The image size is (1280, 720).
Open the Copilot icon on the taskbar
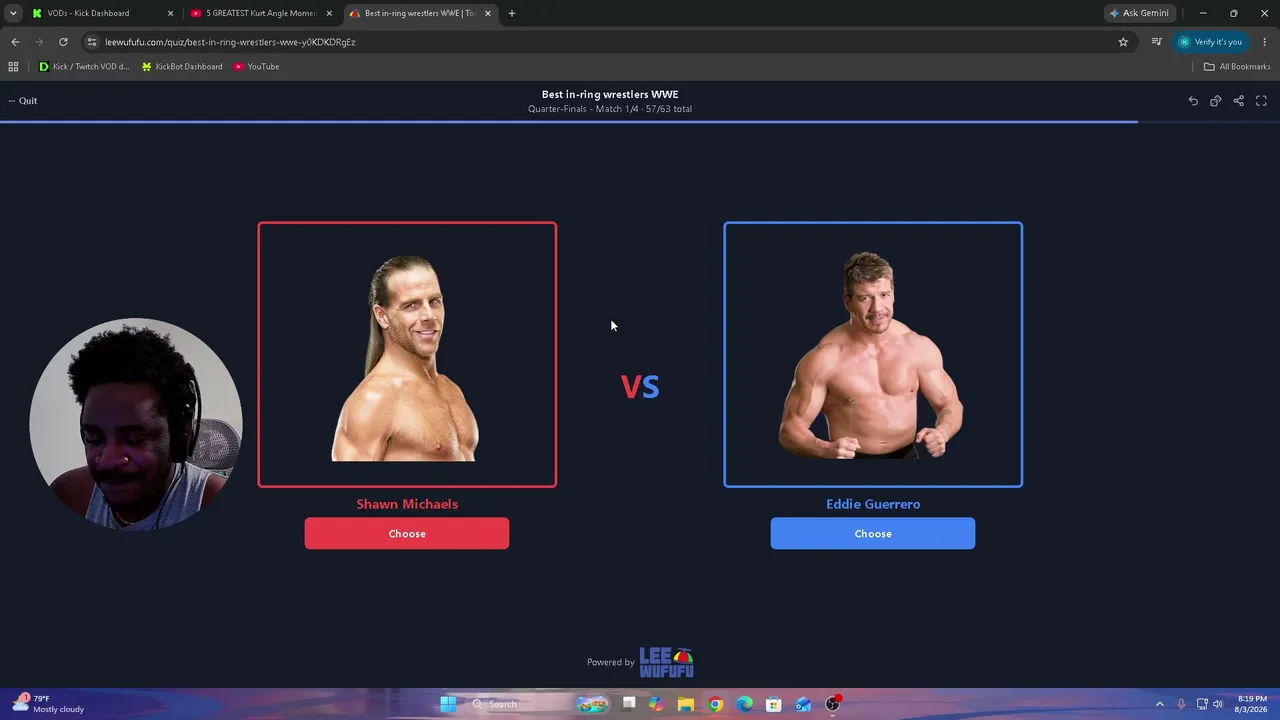tap(656, 704)
